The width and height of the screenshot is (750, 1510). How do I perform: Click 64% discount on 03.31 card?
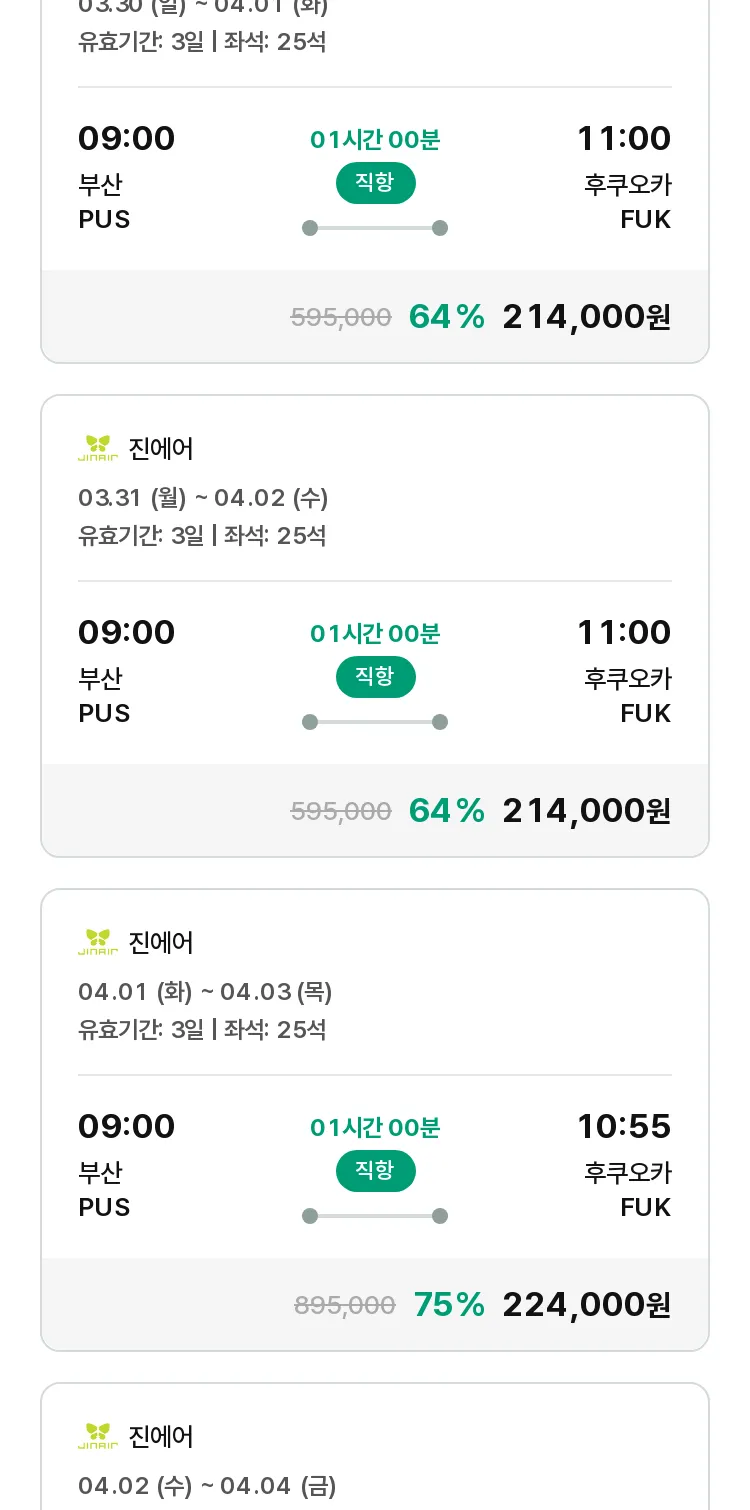click(447, 811)
